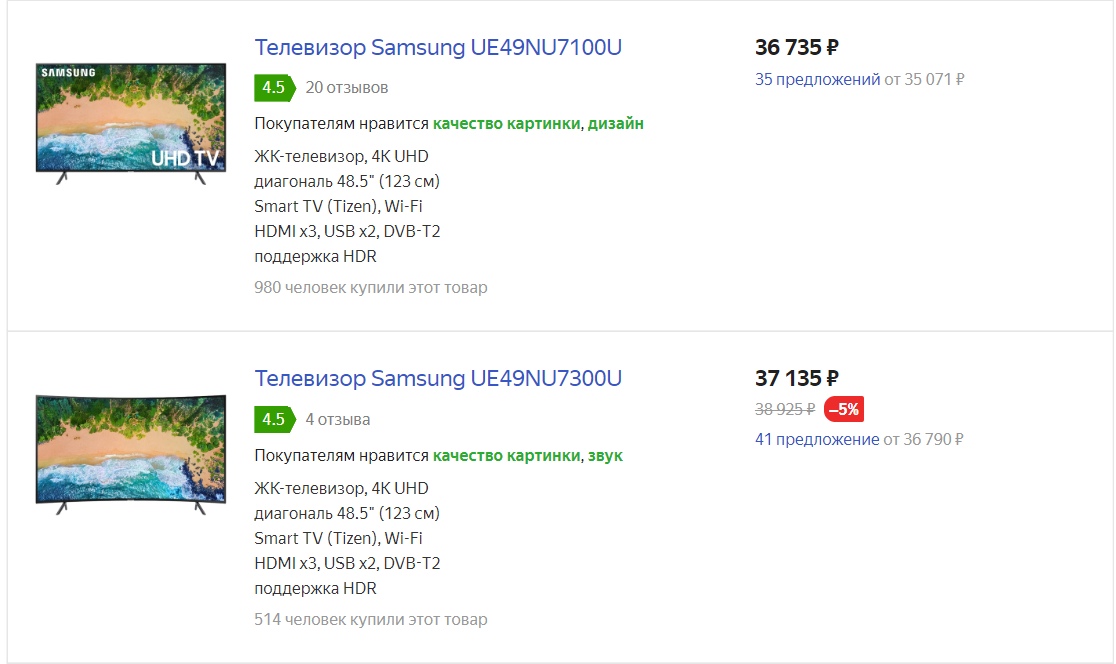Click the green 'дизайн' highlight in first listing

(x=615, y=123)
